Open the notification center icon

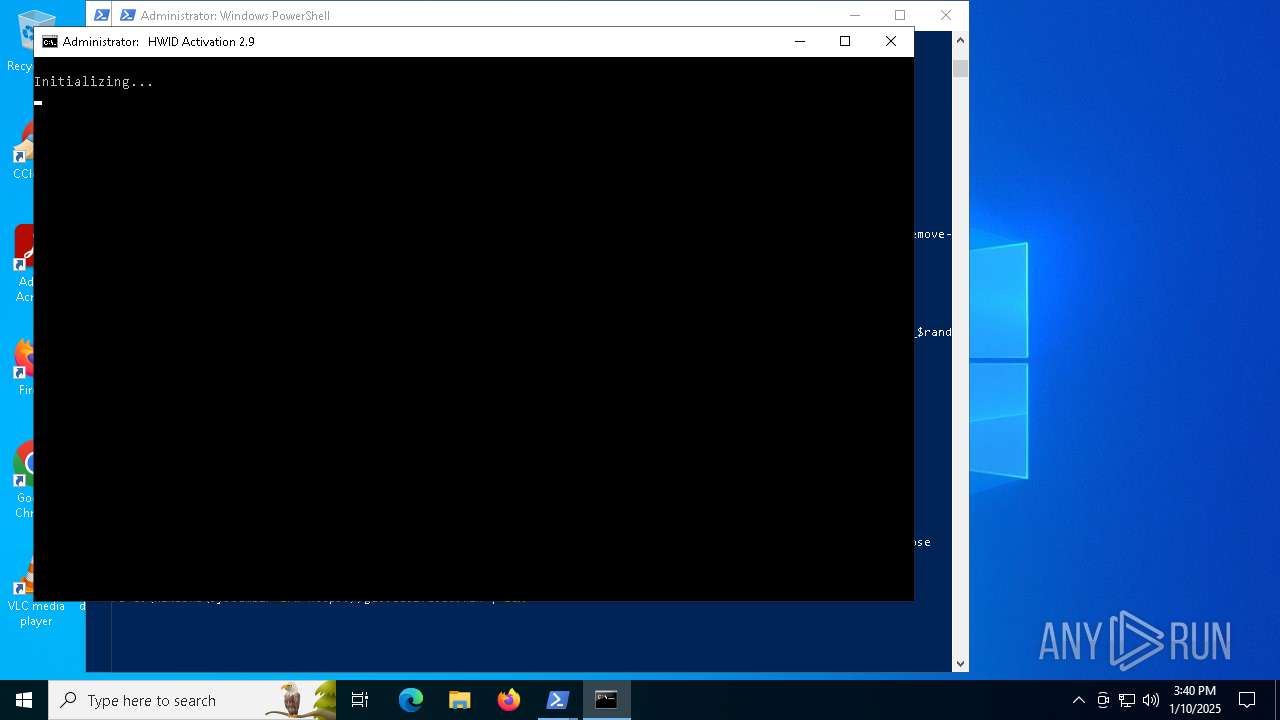pyautogui.click(x=1247, y=700)
